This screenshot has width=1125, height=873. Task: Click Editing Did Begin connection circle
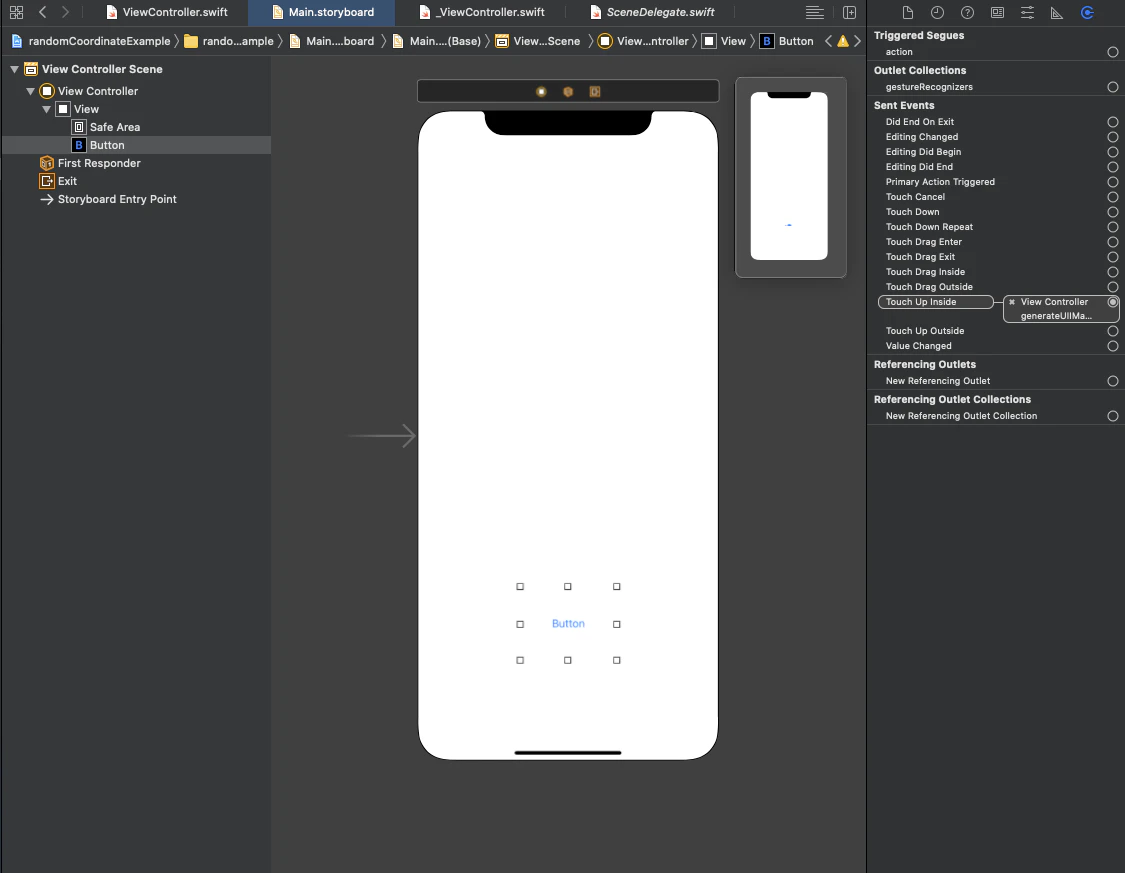(1113, 152)
